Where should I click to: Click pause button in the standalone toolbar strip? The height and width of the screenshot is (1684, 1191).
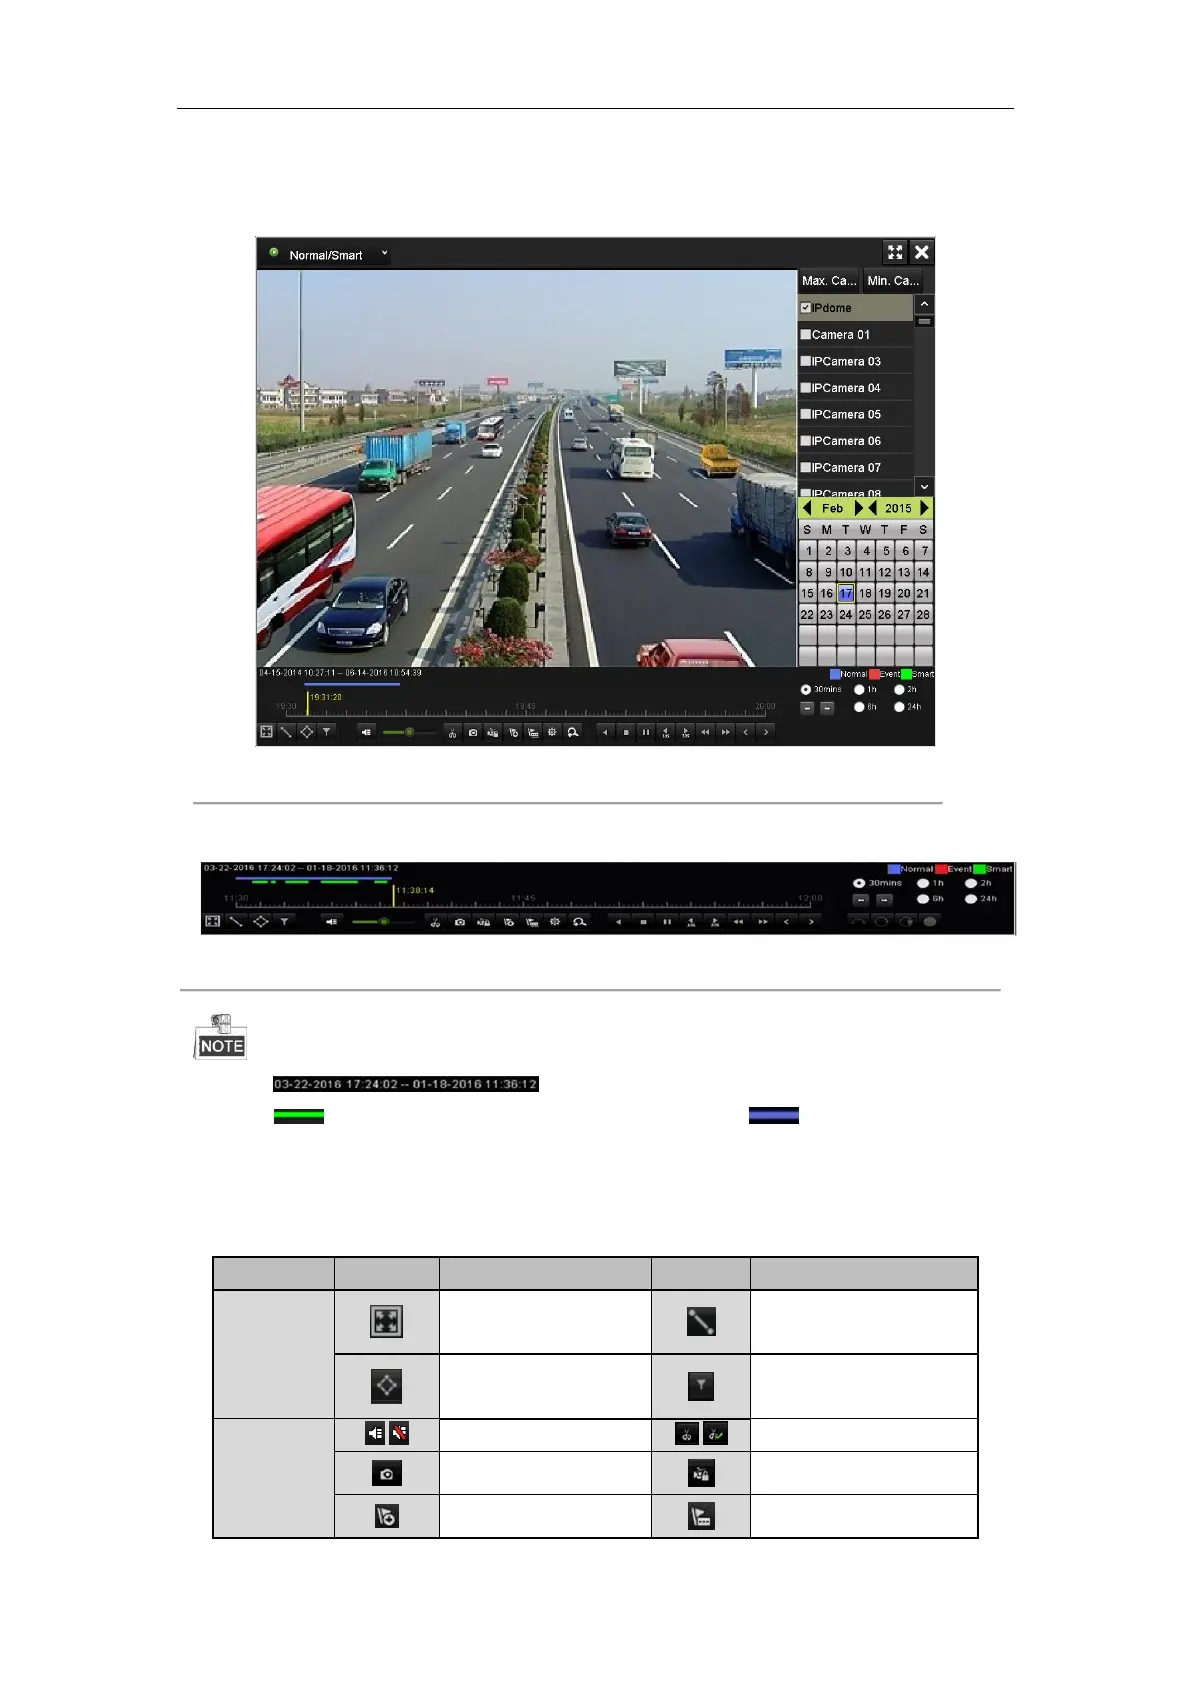click(x=666, y=921)
